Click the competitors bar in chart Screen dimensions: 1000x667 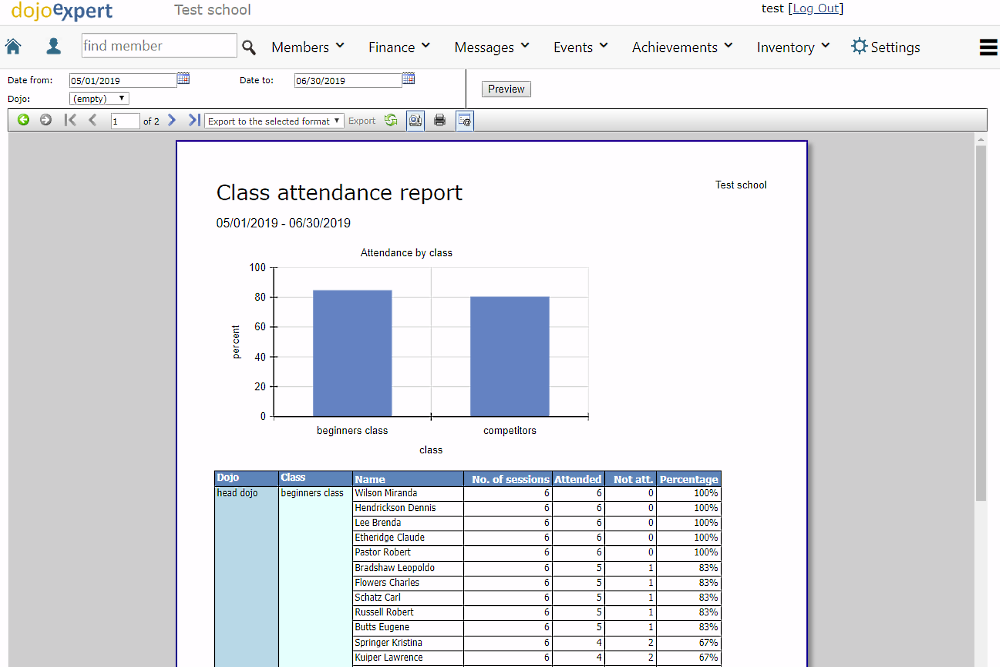pos(510,356)
